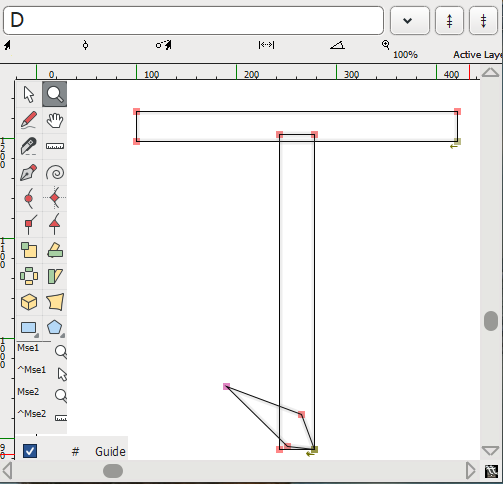
Task: Click the Mse1 magnifier tool indicator
Action: pos(61,352)
